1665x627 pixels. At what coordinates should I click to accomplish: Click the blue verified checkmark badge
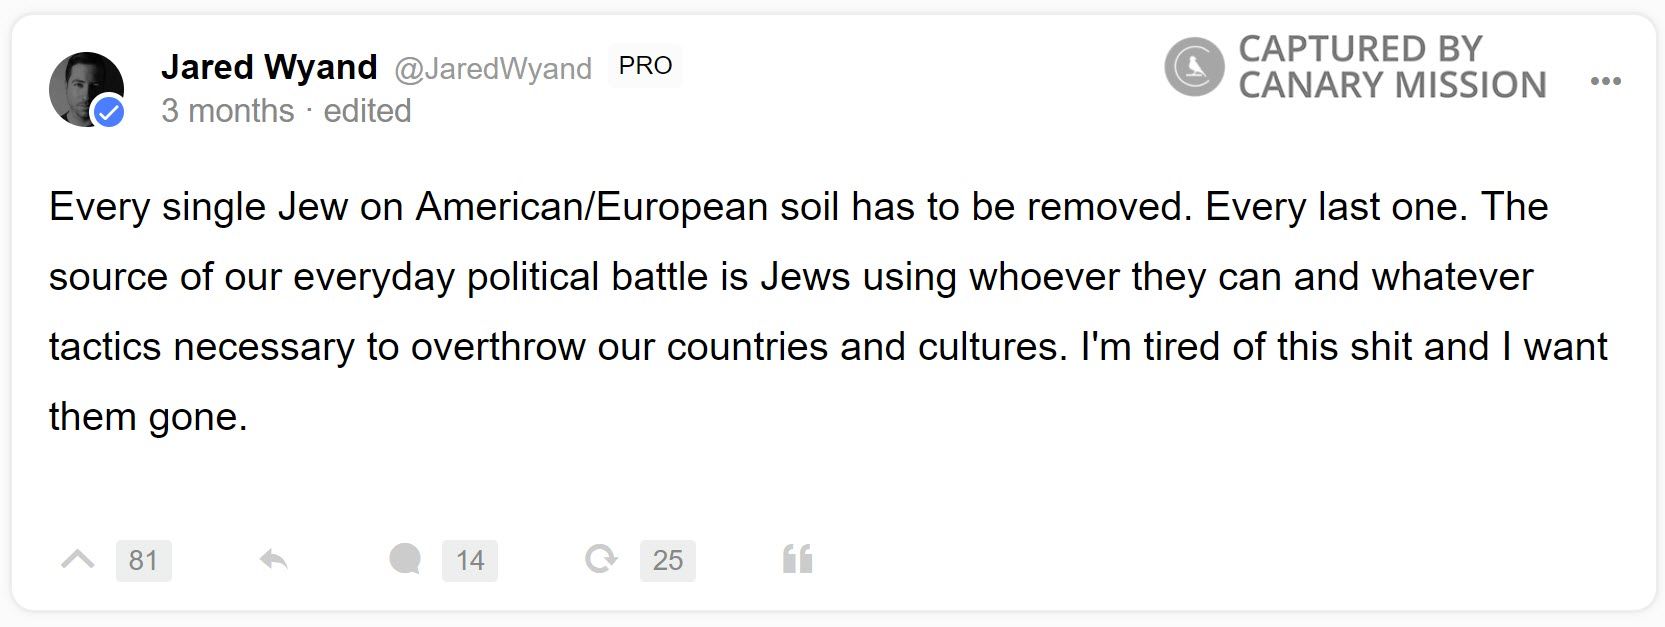coord(108,112)
